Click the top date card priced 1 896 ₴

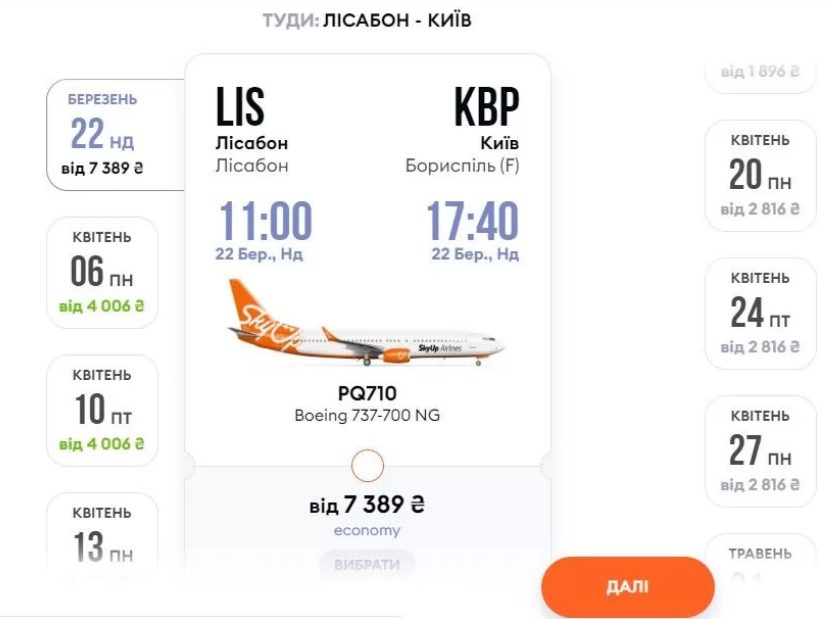760,72
